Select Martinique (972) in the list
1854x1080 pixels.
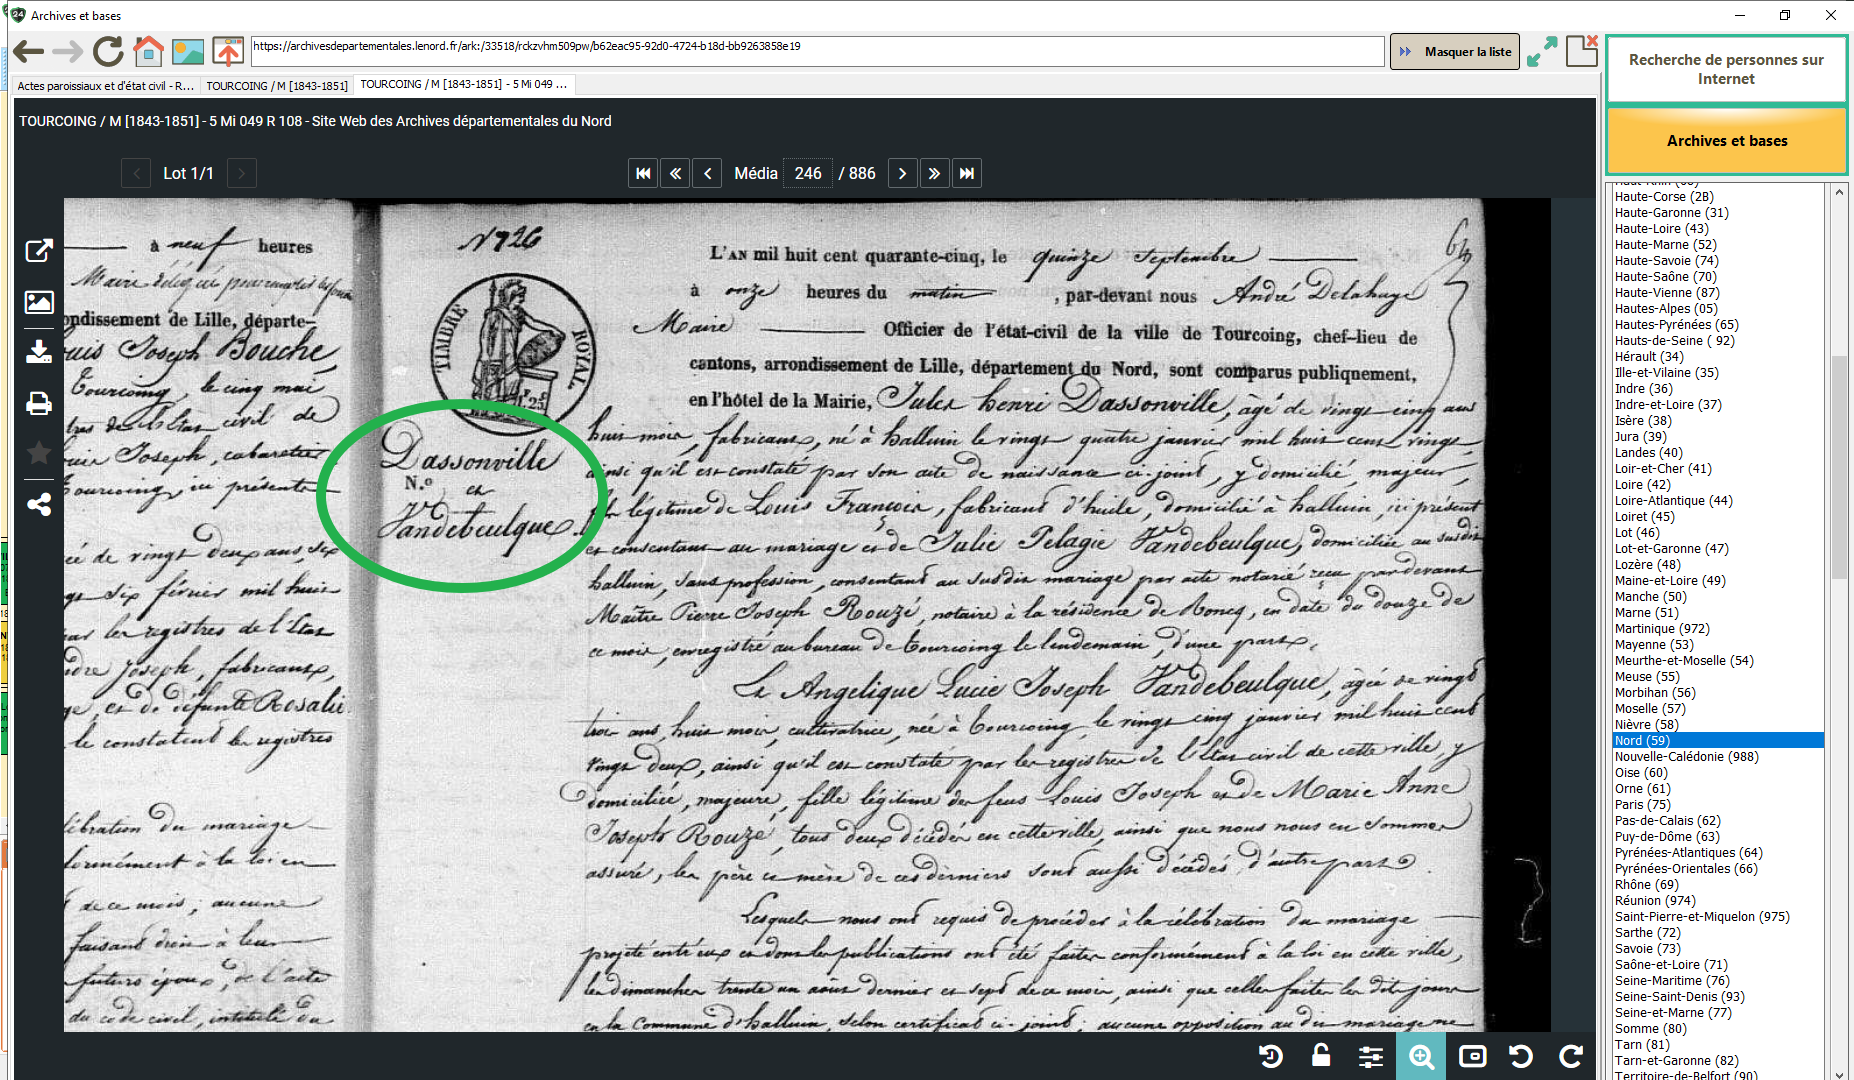click(1662, 628)
